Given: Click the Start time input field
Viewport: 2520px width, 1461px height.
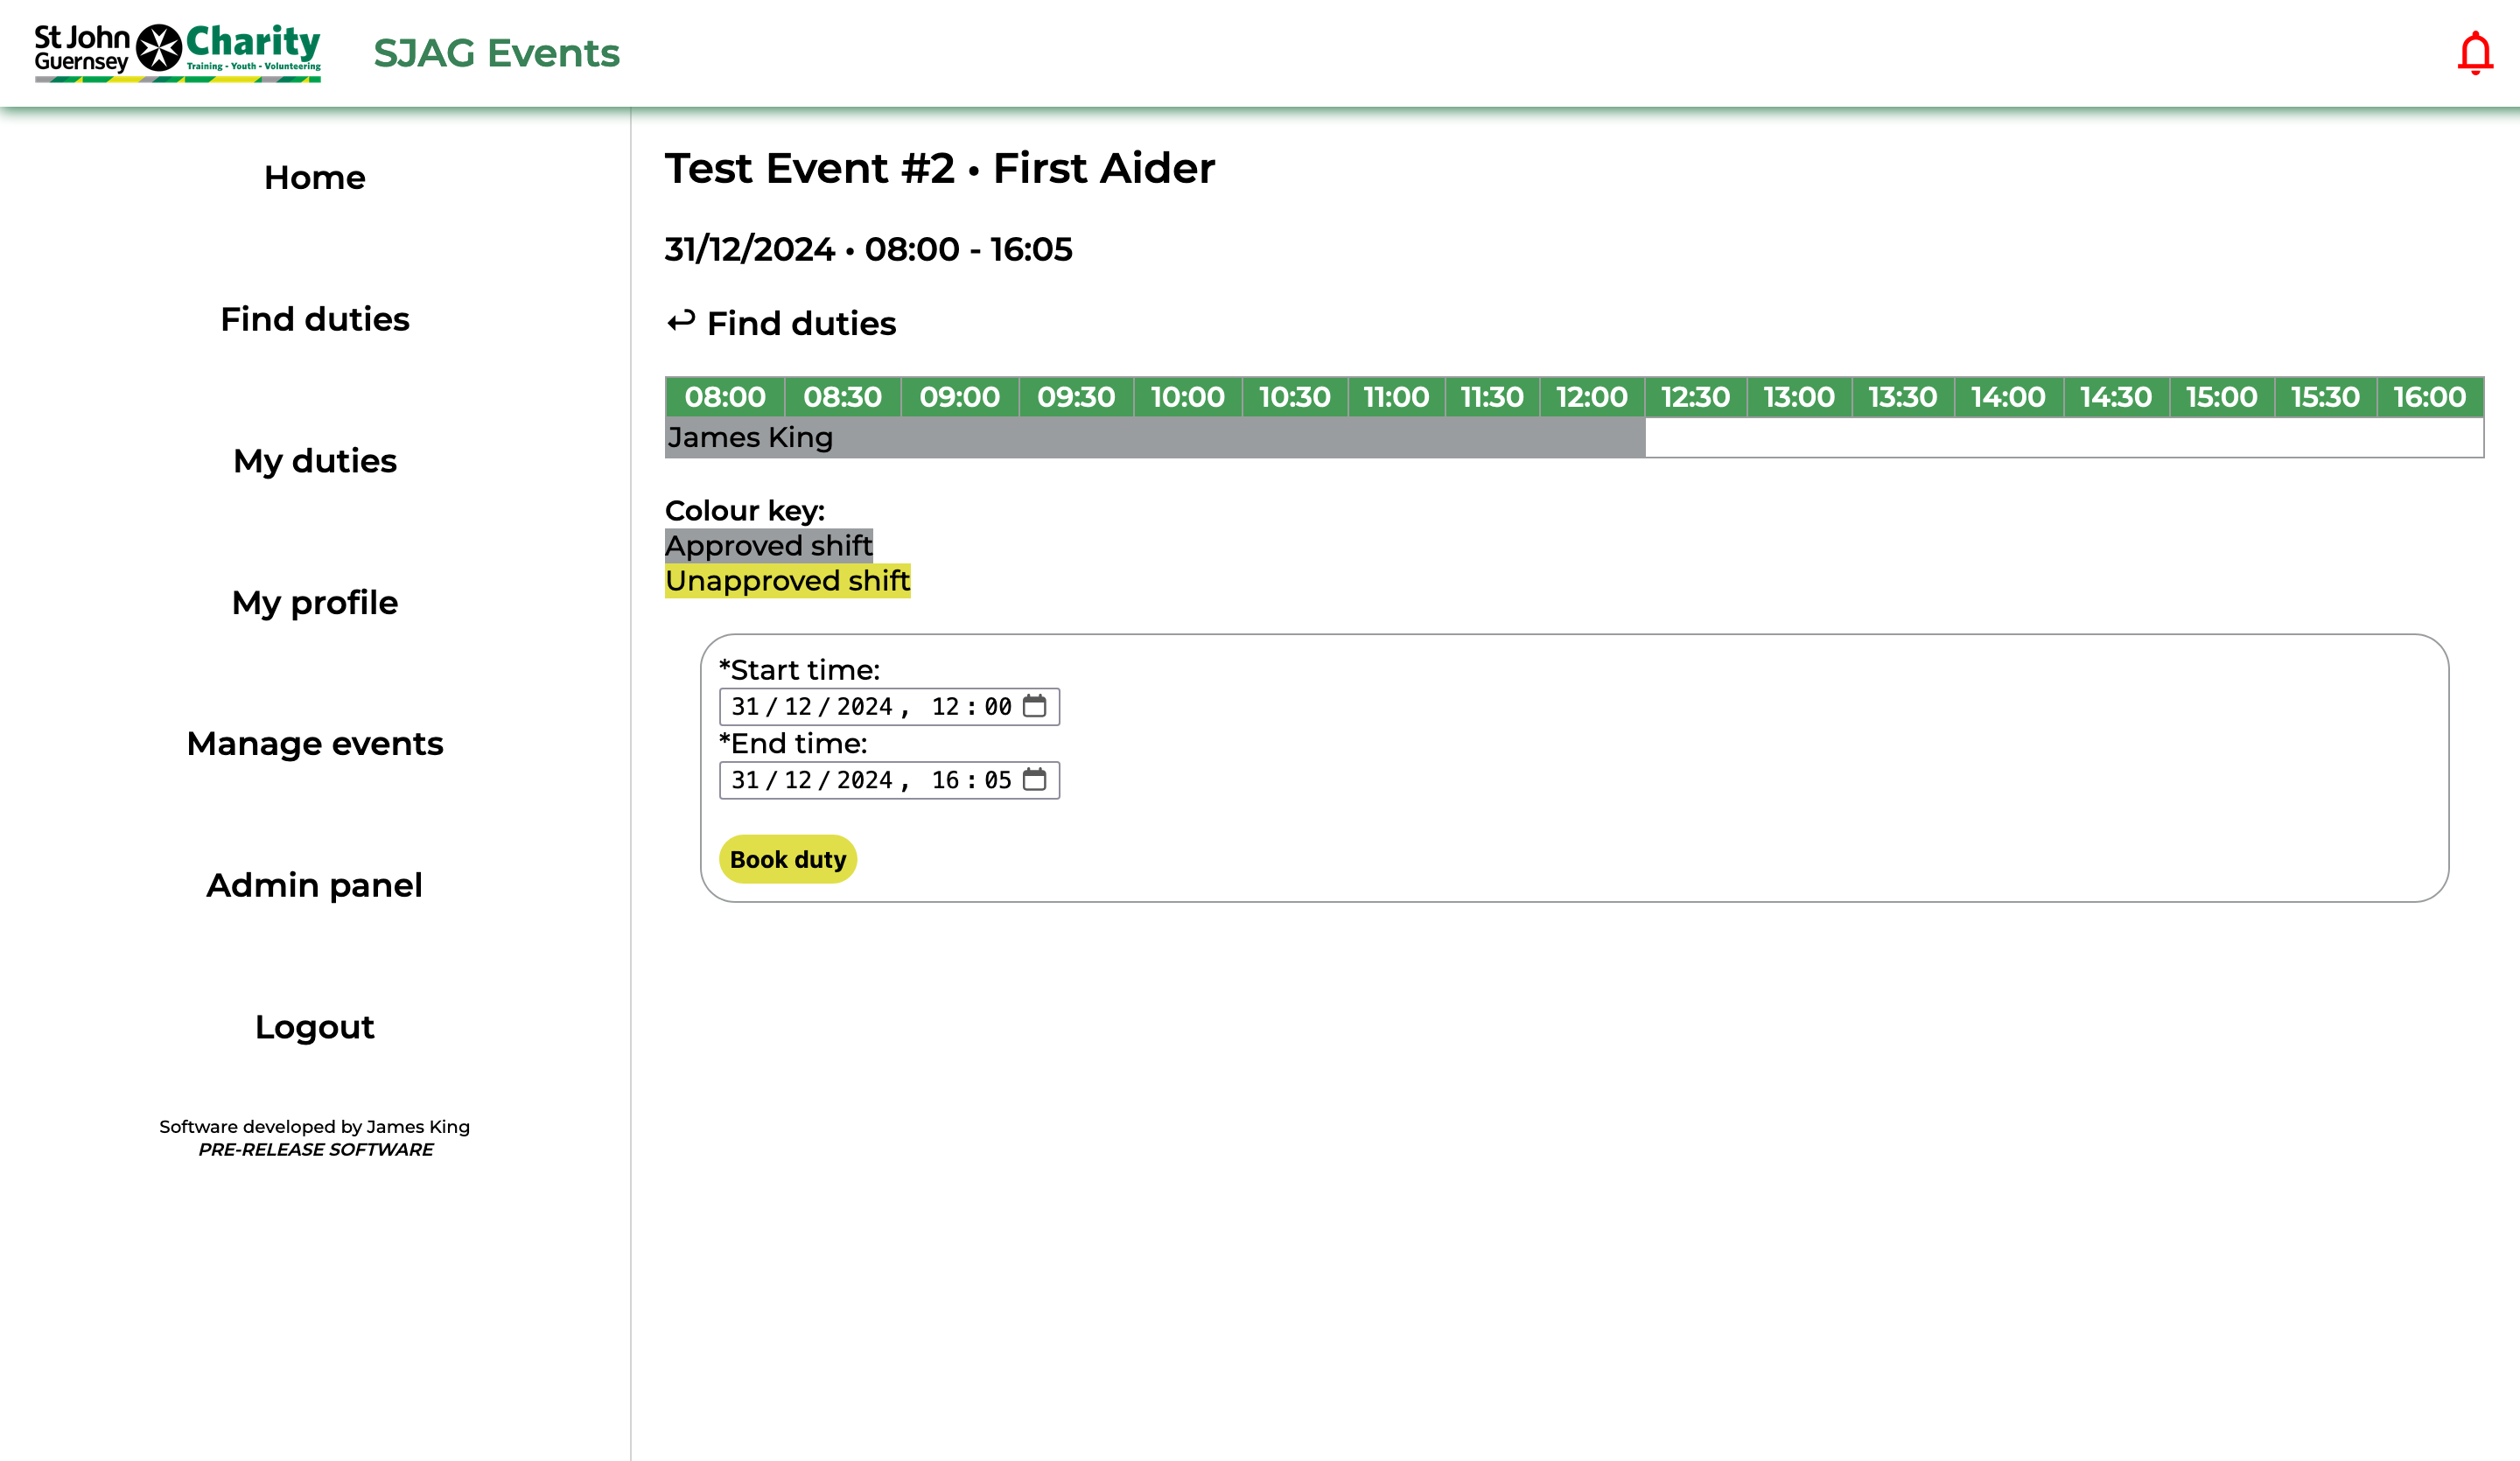Looking at the screenshot, I should [868, 707].
